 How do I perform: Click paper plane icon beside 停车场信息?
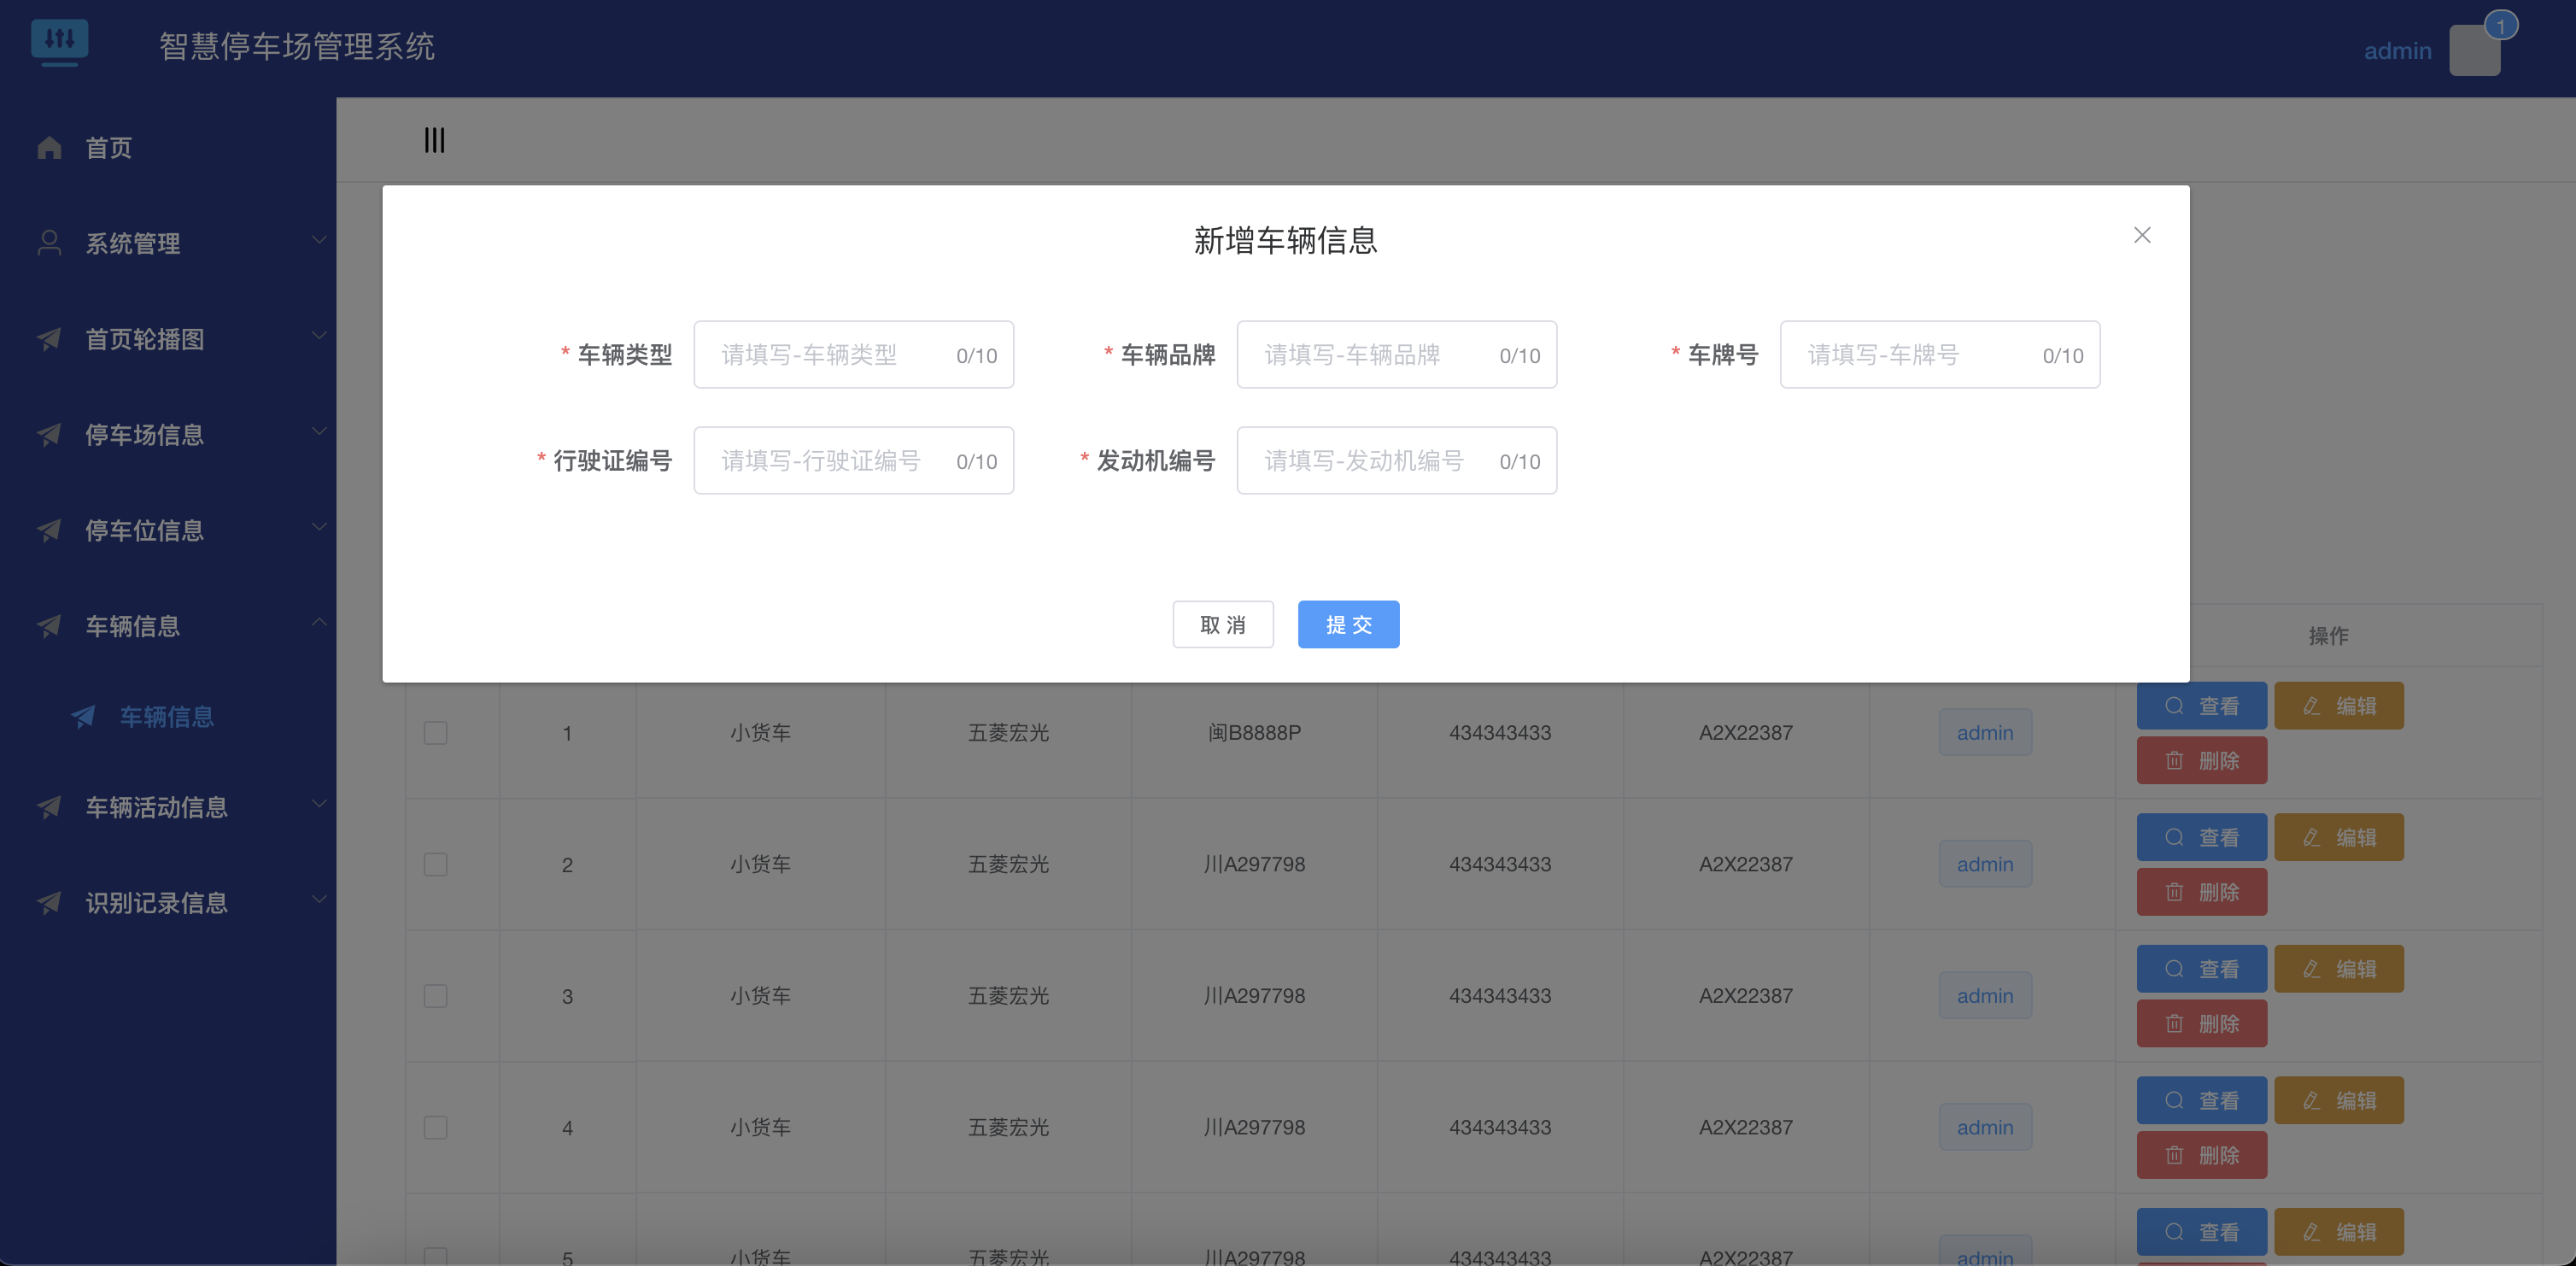coord(49,435)
